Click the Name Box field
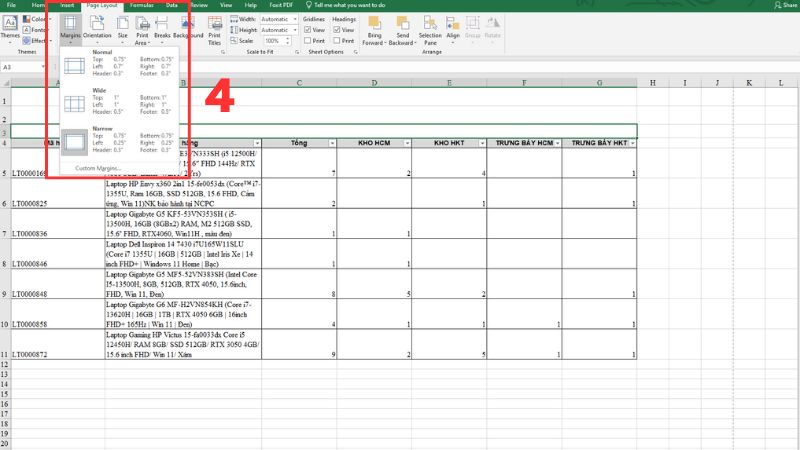Image resolution: width=800 pixels, height=450 pixels. pyautogui.click(x=20, y=67)
